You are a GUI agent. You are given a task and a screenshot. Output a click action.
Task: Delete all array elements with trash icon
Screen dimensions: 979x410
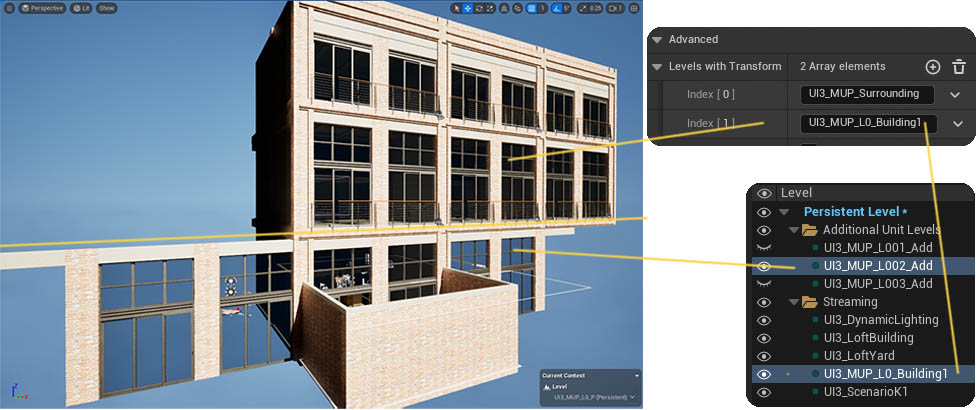[x=958, y=67]
